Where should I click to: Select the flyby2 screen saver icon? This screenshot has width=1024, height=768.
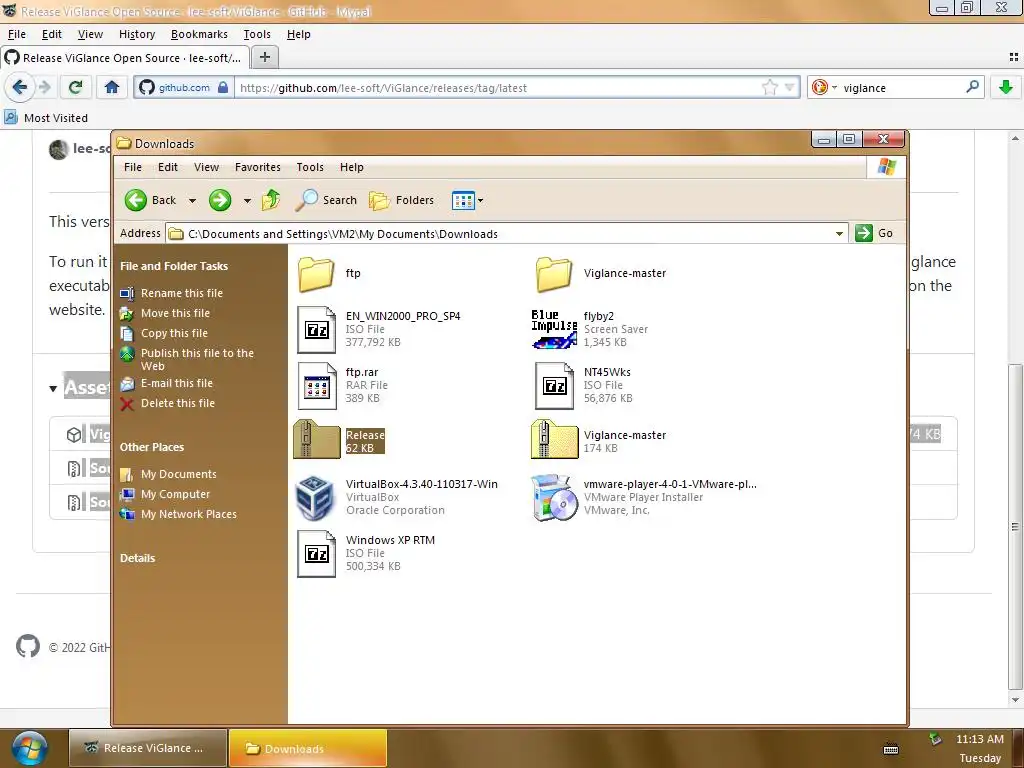(x=554, y=329)
